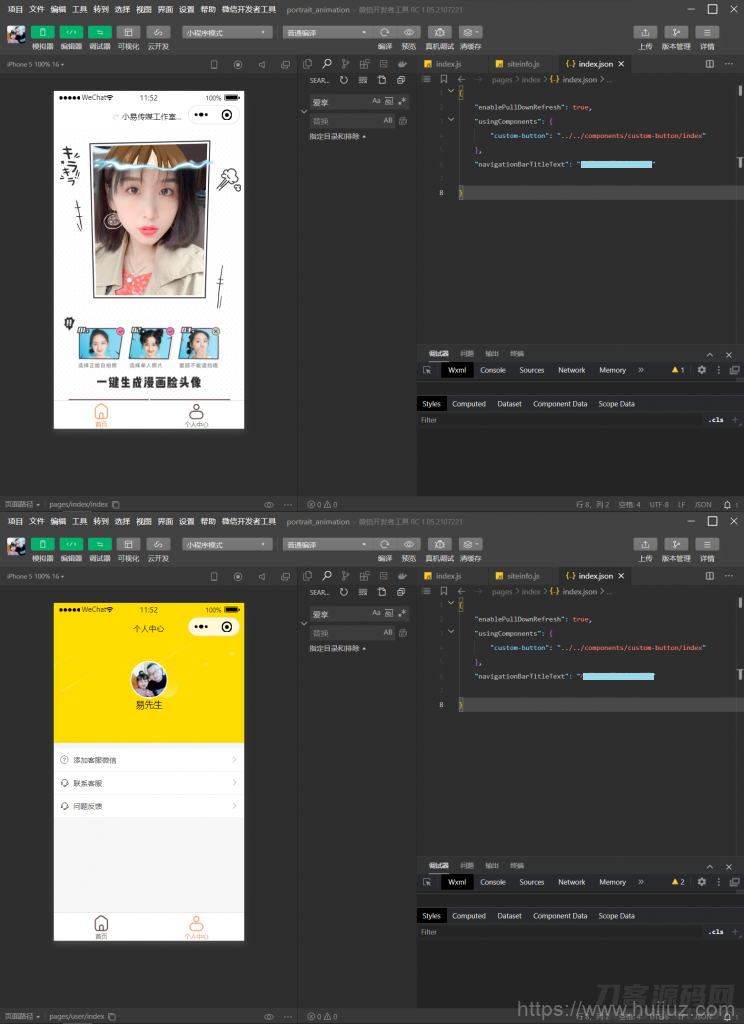Viewport: 744px width, 1024px height.
Task: Toggle match case Aa in lower search box
Action: coord(376,613)
